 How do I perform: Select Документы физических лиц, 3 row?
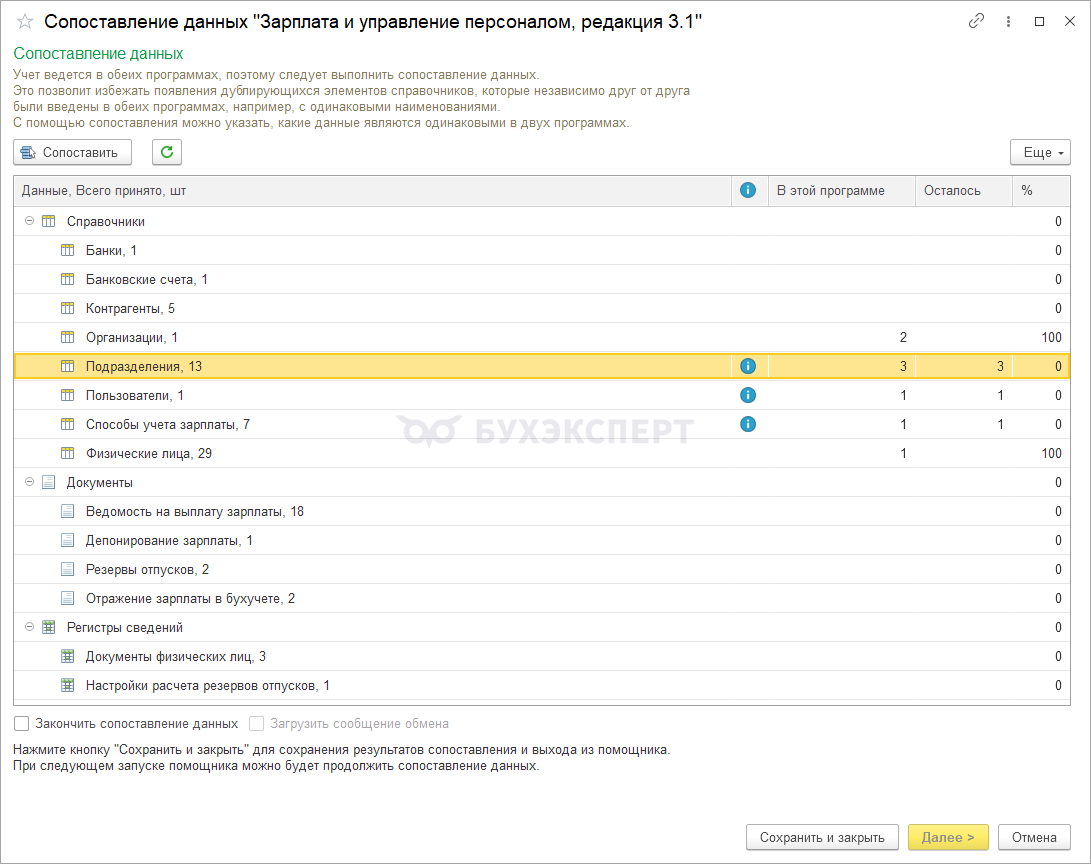[541, 656]
